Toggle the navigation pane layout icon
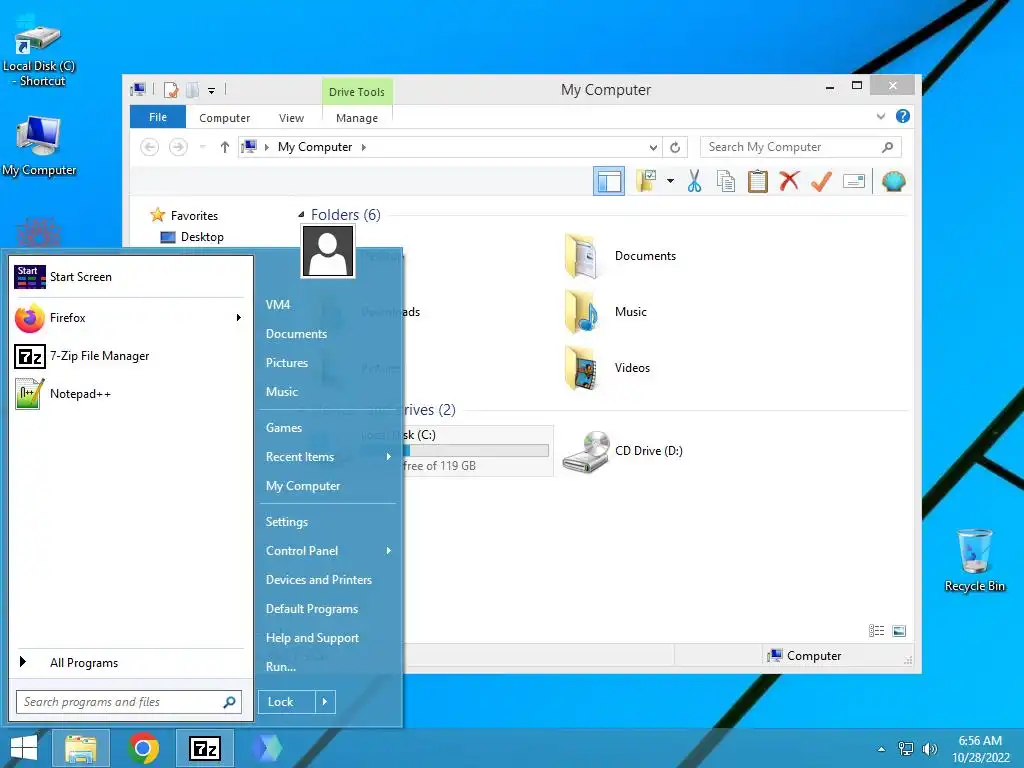This screenshot has width=1024, height=768. pos(609,181)
